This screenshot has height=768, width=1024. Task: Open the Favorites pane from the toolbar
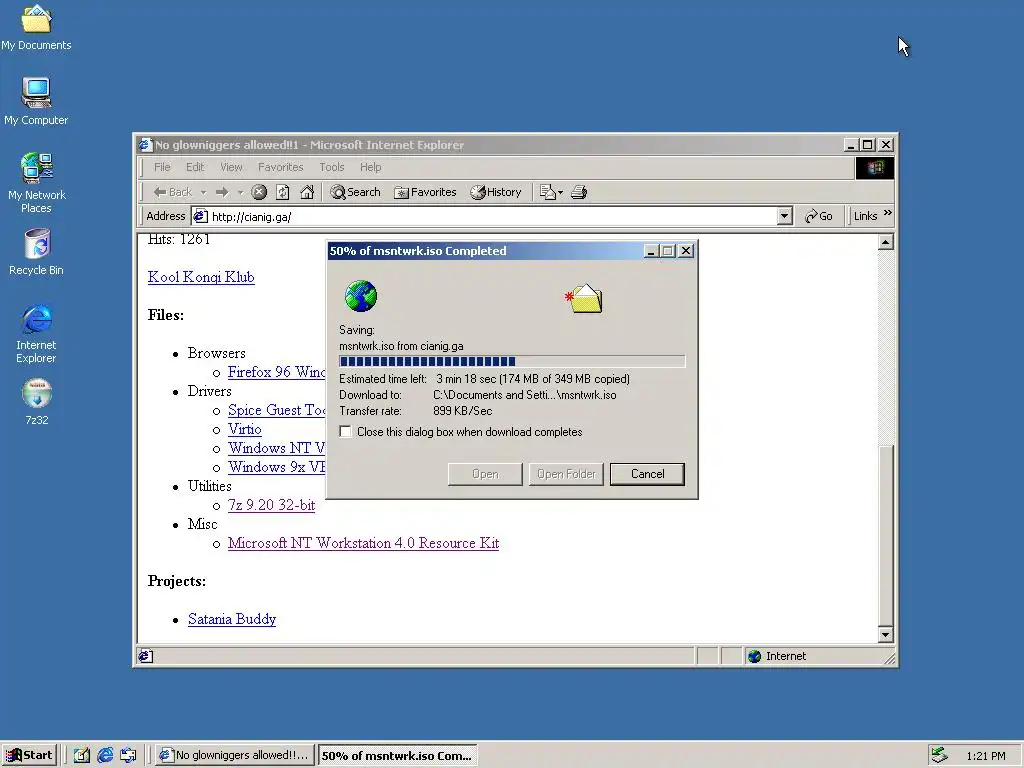425,192
